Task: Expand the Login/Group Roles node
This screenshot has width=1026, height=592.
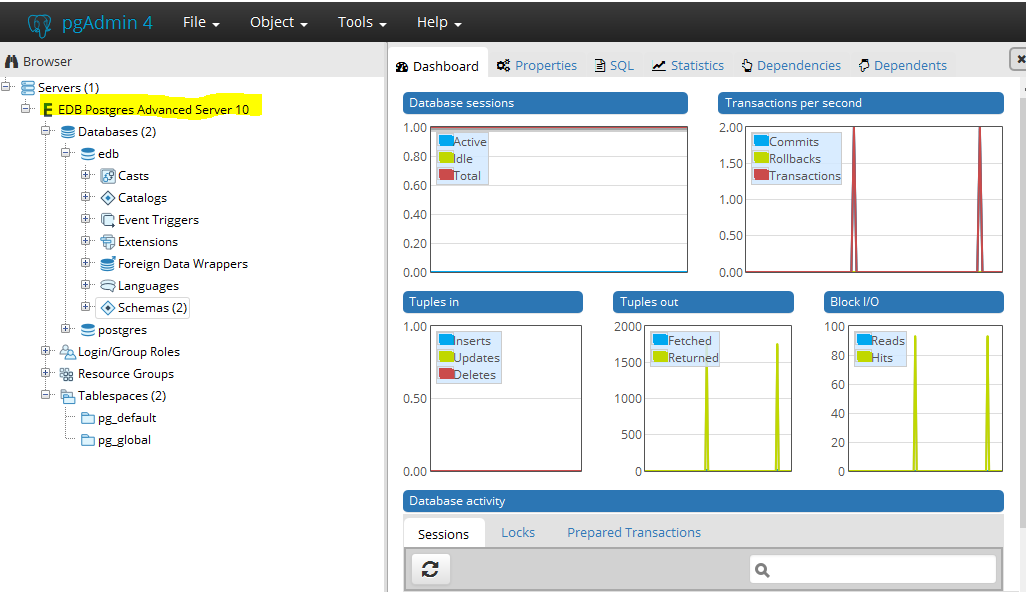Action: 46,351
